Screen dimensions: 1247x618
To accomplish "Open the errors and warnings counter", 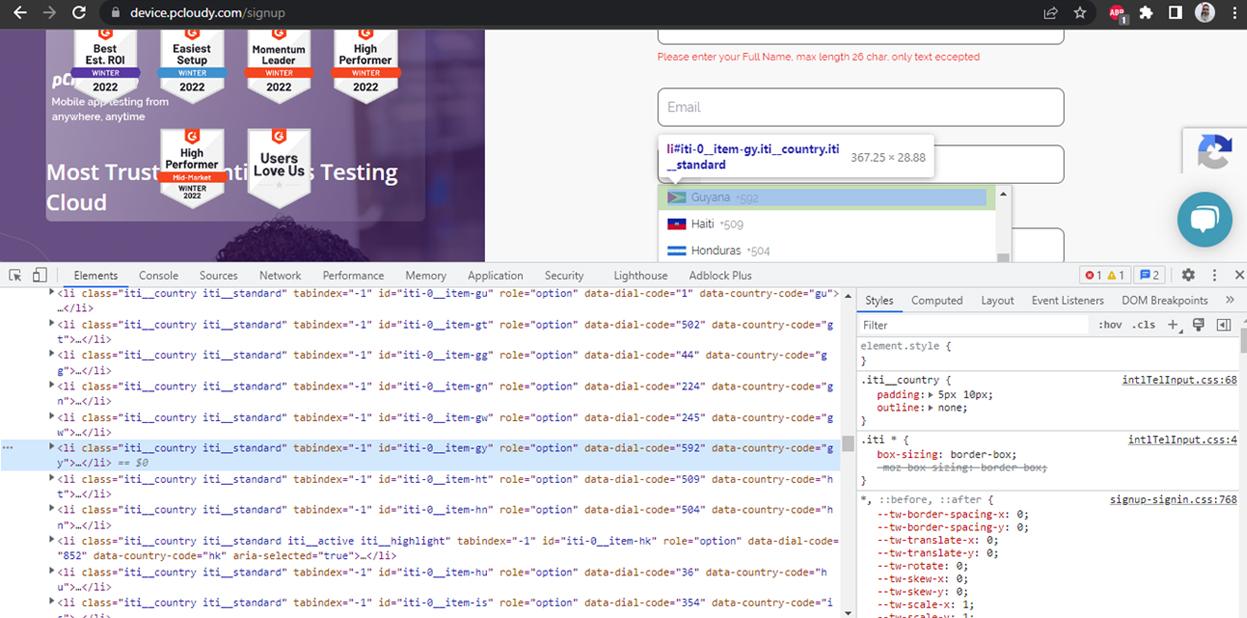I will 1106,275.
